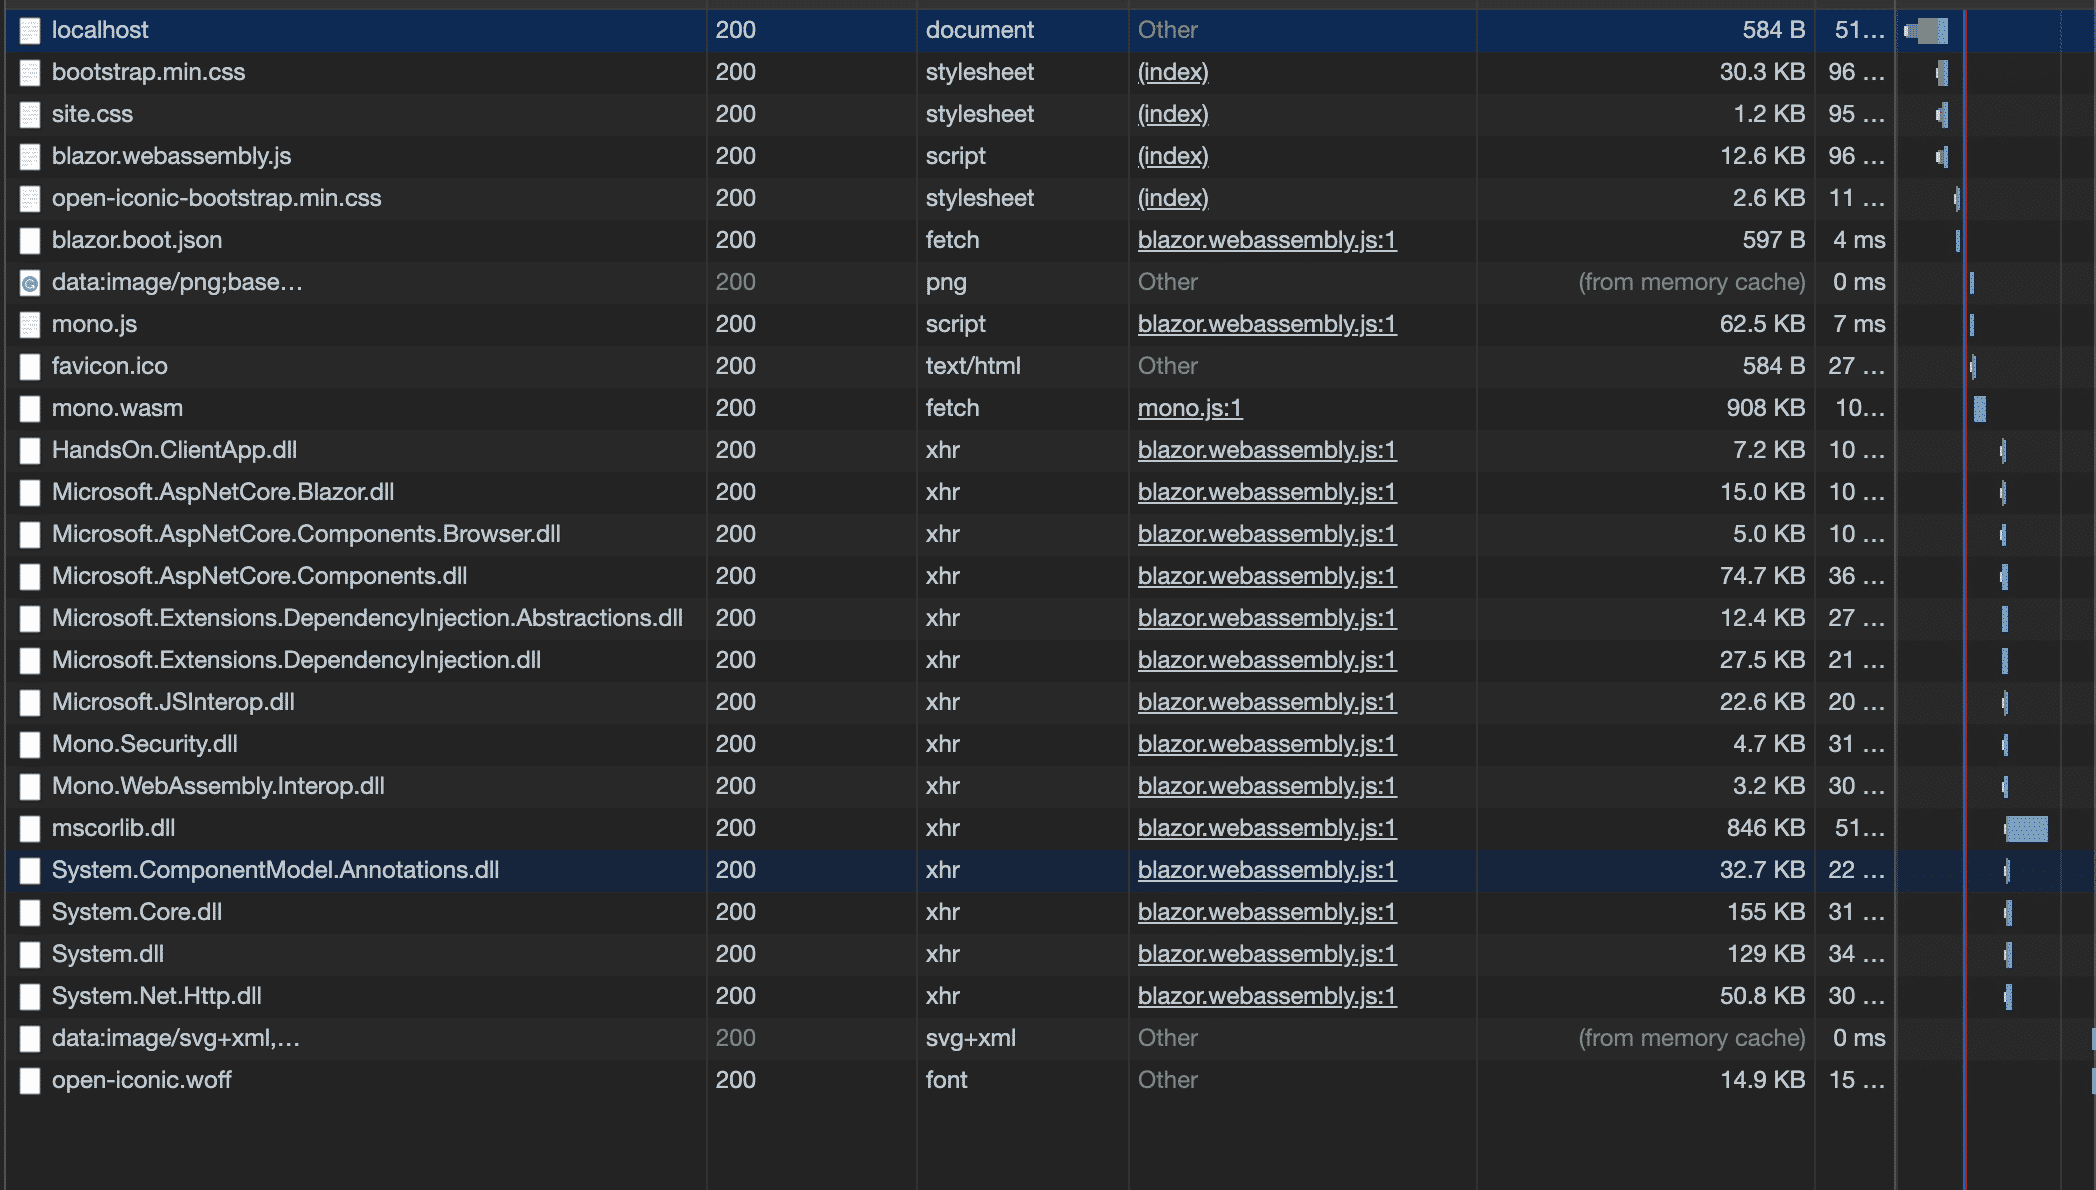Select the HandsOn.ClientApp.dll request row
Viewport: 2096px width, 1190px height.
[174, 450]
